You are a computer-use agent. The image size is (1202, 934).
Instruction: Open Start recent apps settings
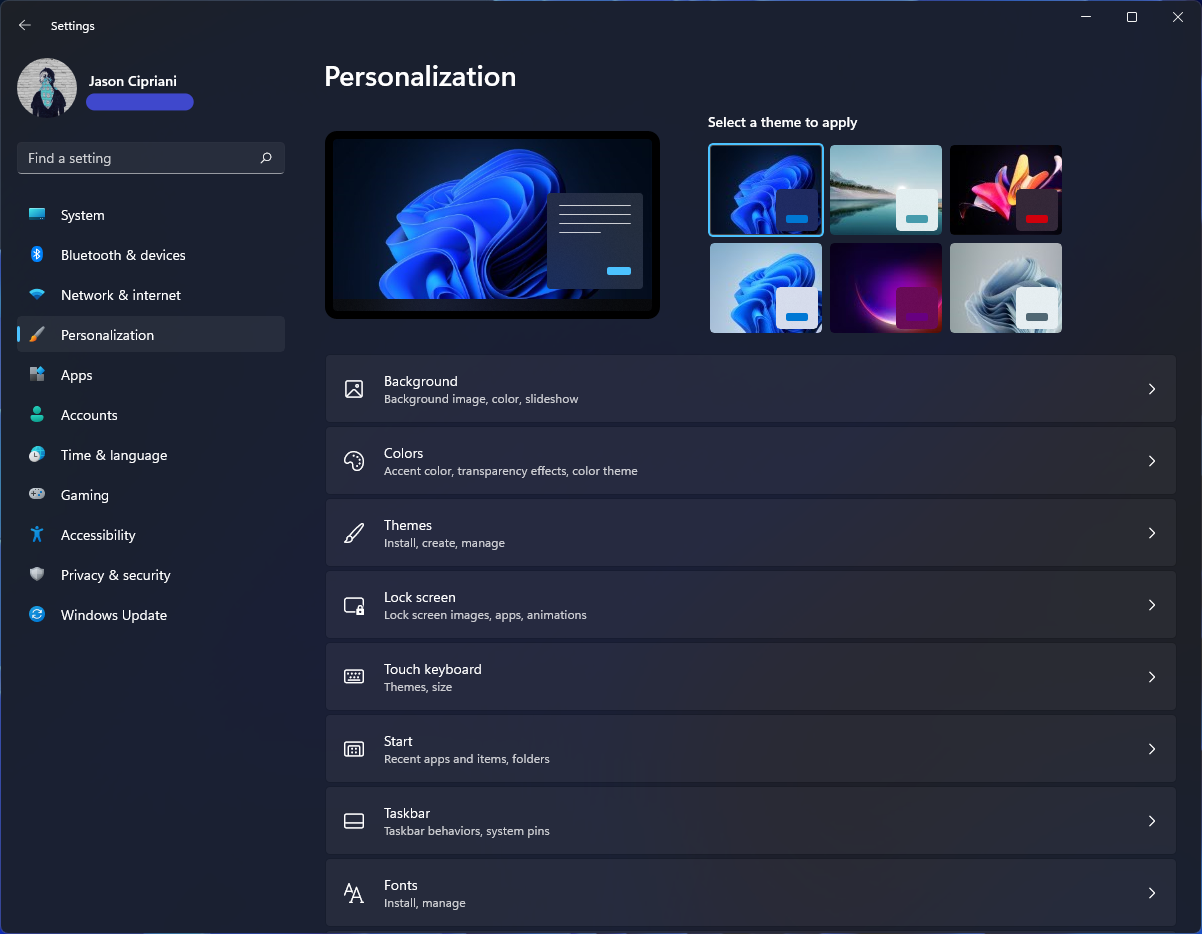751,749
